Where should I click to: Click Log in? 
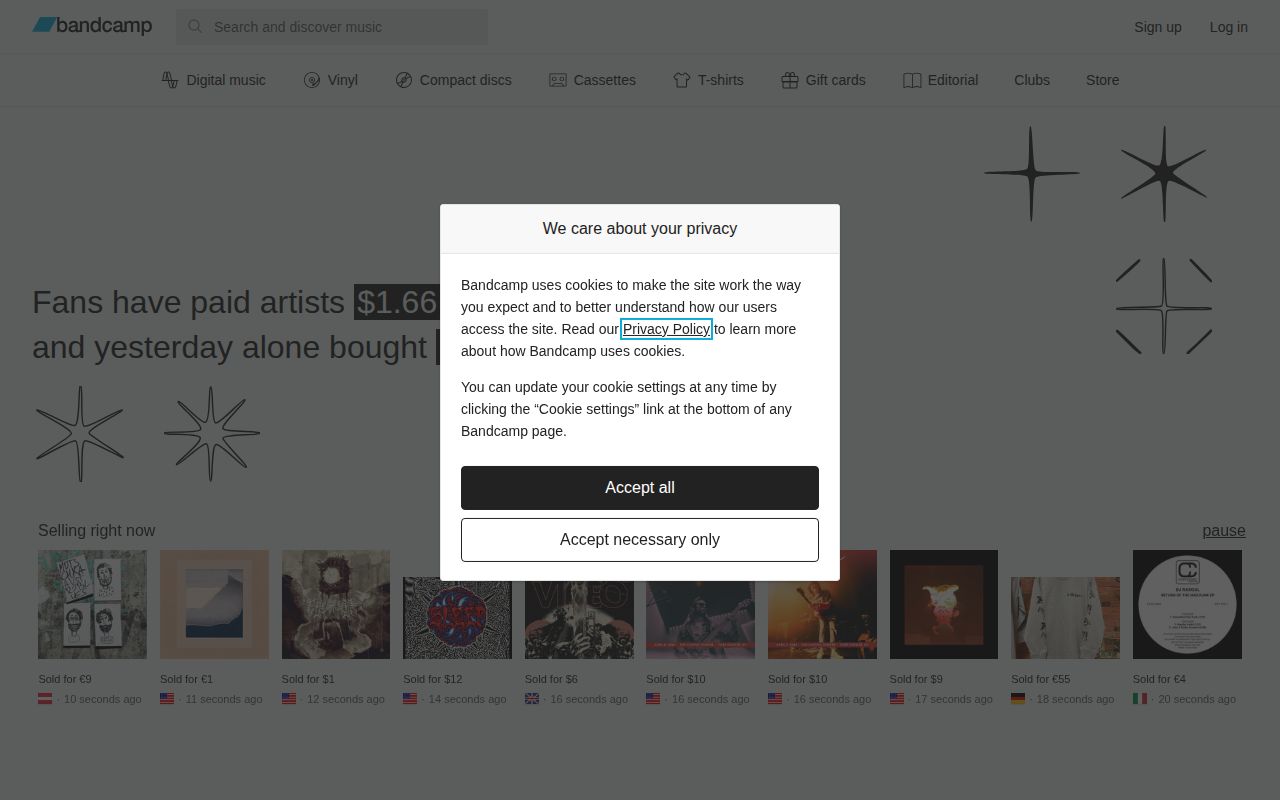point(1229,27)
